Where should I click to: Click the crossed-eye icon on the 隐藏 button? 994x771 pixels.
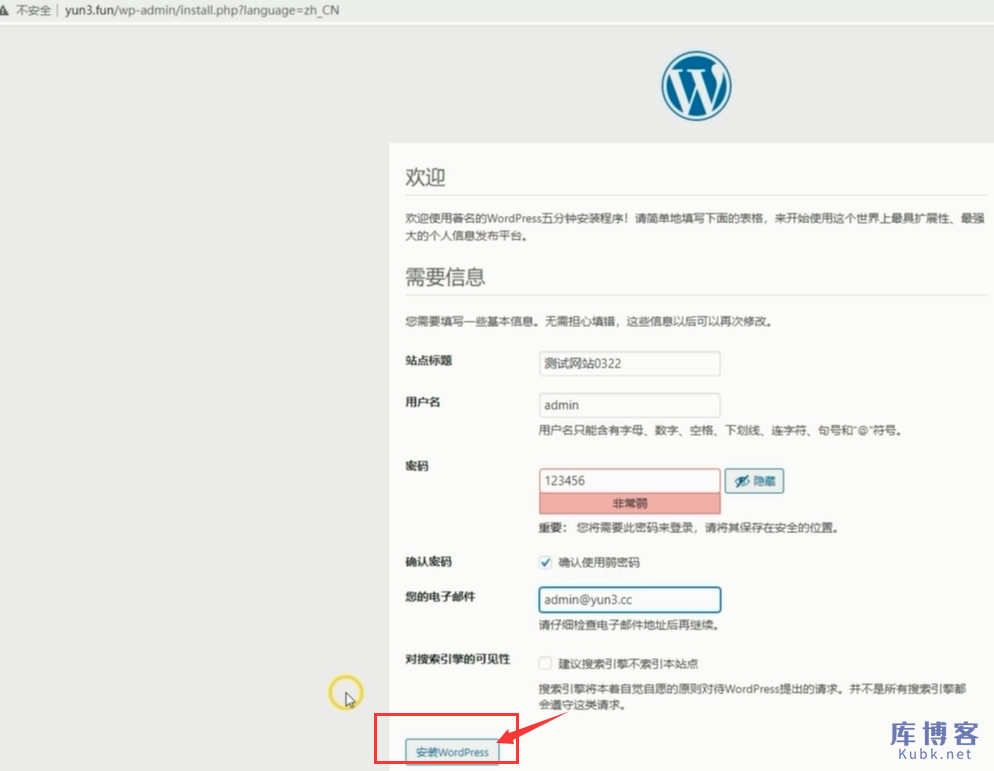[742, 481]
